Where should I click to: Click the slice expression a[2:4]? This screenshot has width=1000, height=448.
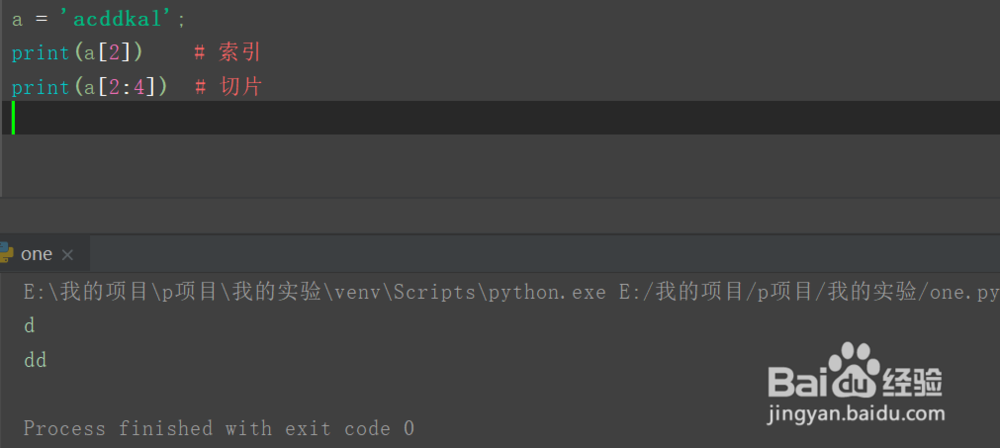(x=118, y=87)
